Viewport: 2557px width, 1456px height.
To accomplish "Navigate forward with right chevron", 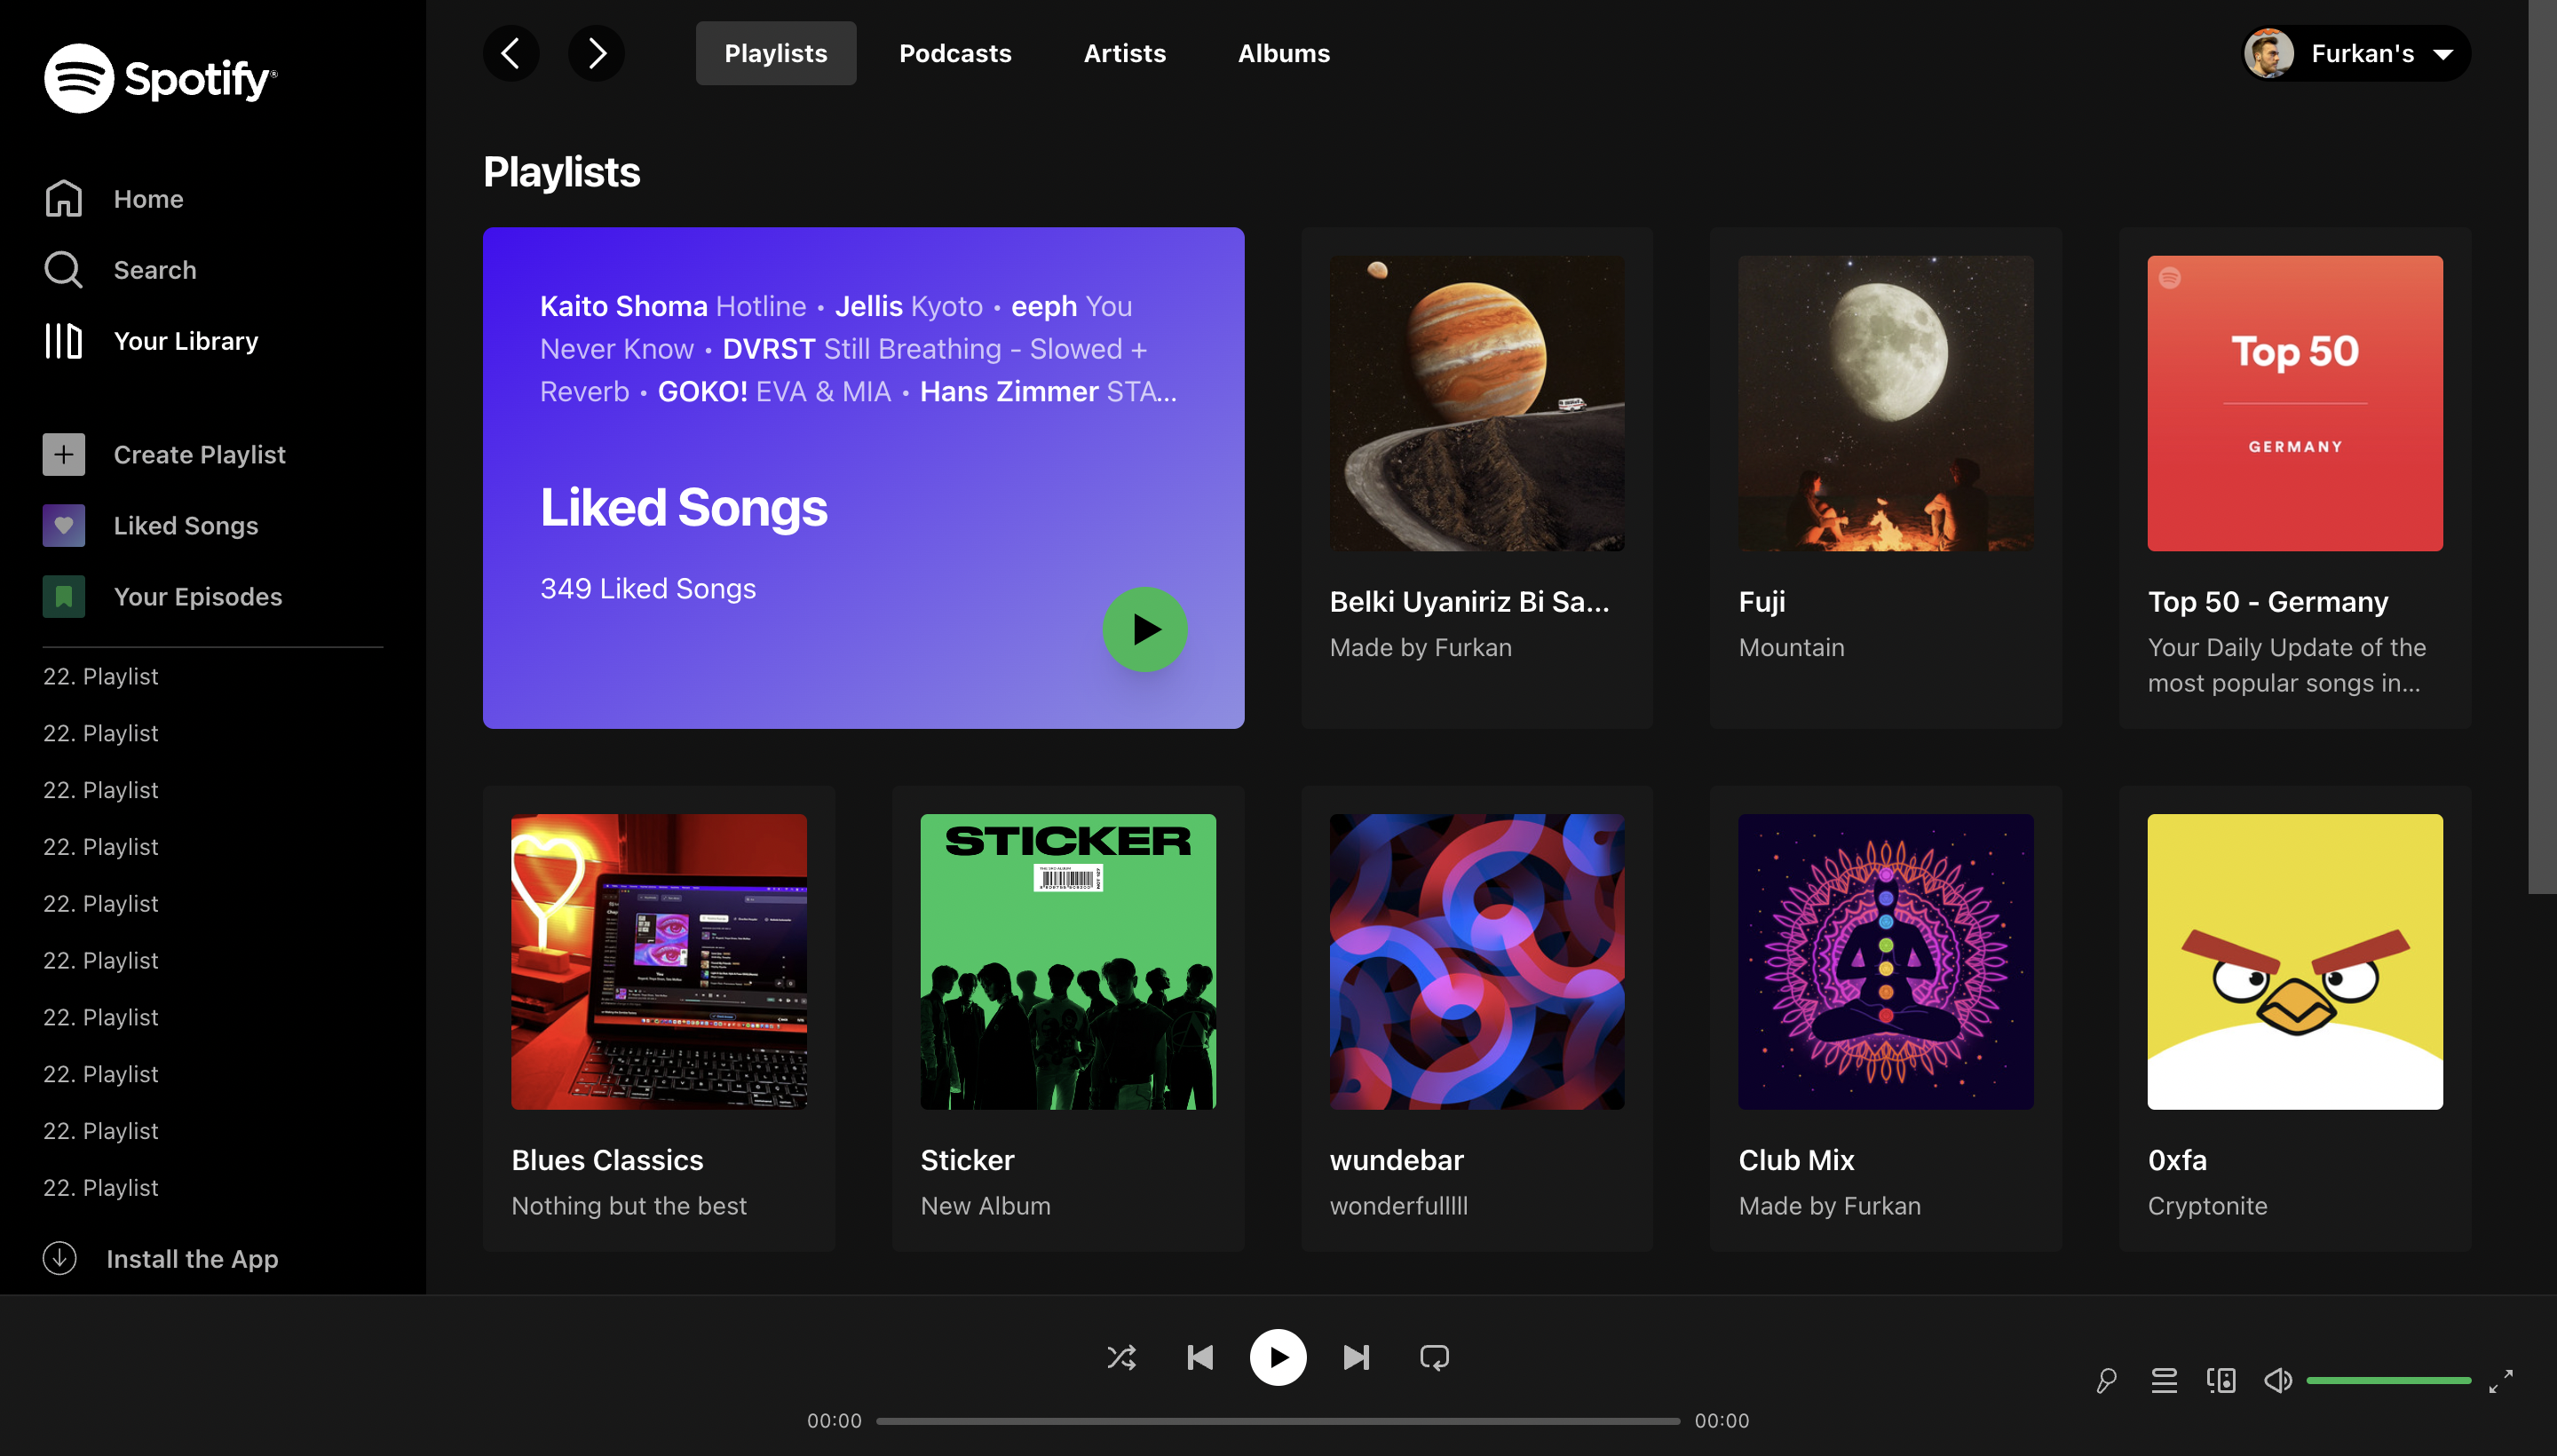I will (596, 53).
